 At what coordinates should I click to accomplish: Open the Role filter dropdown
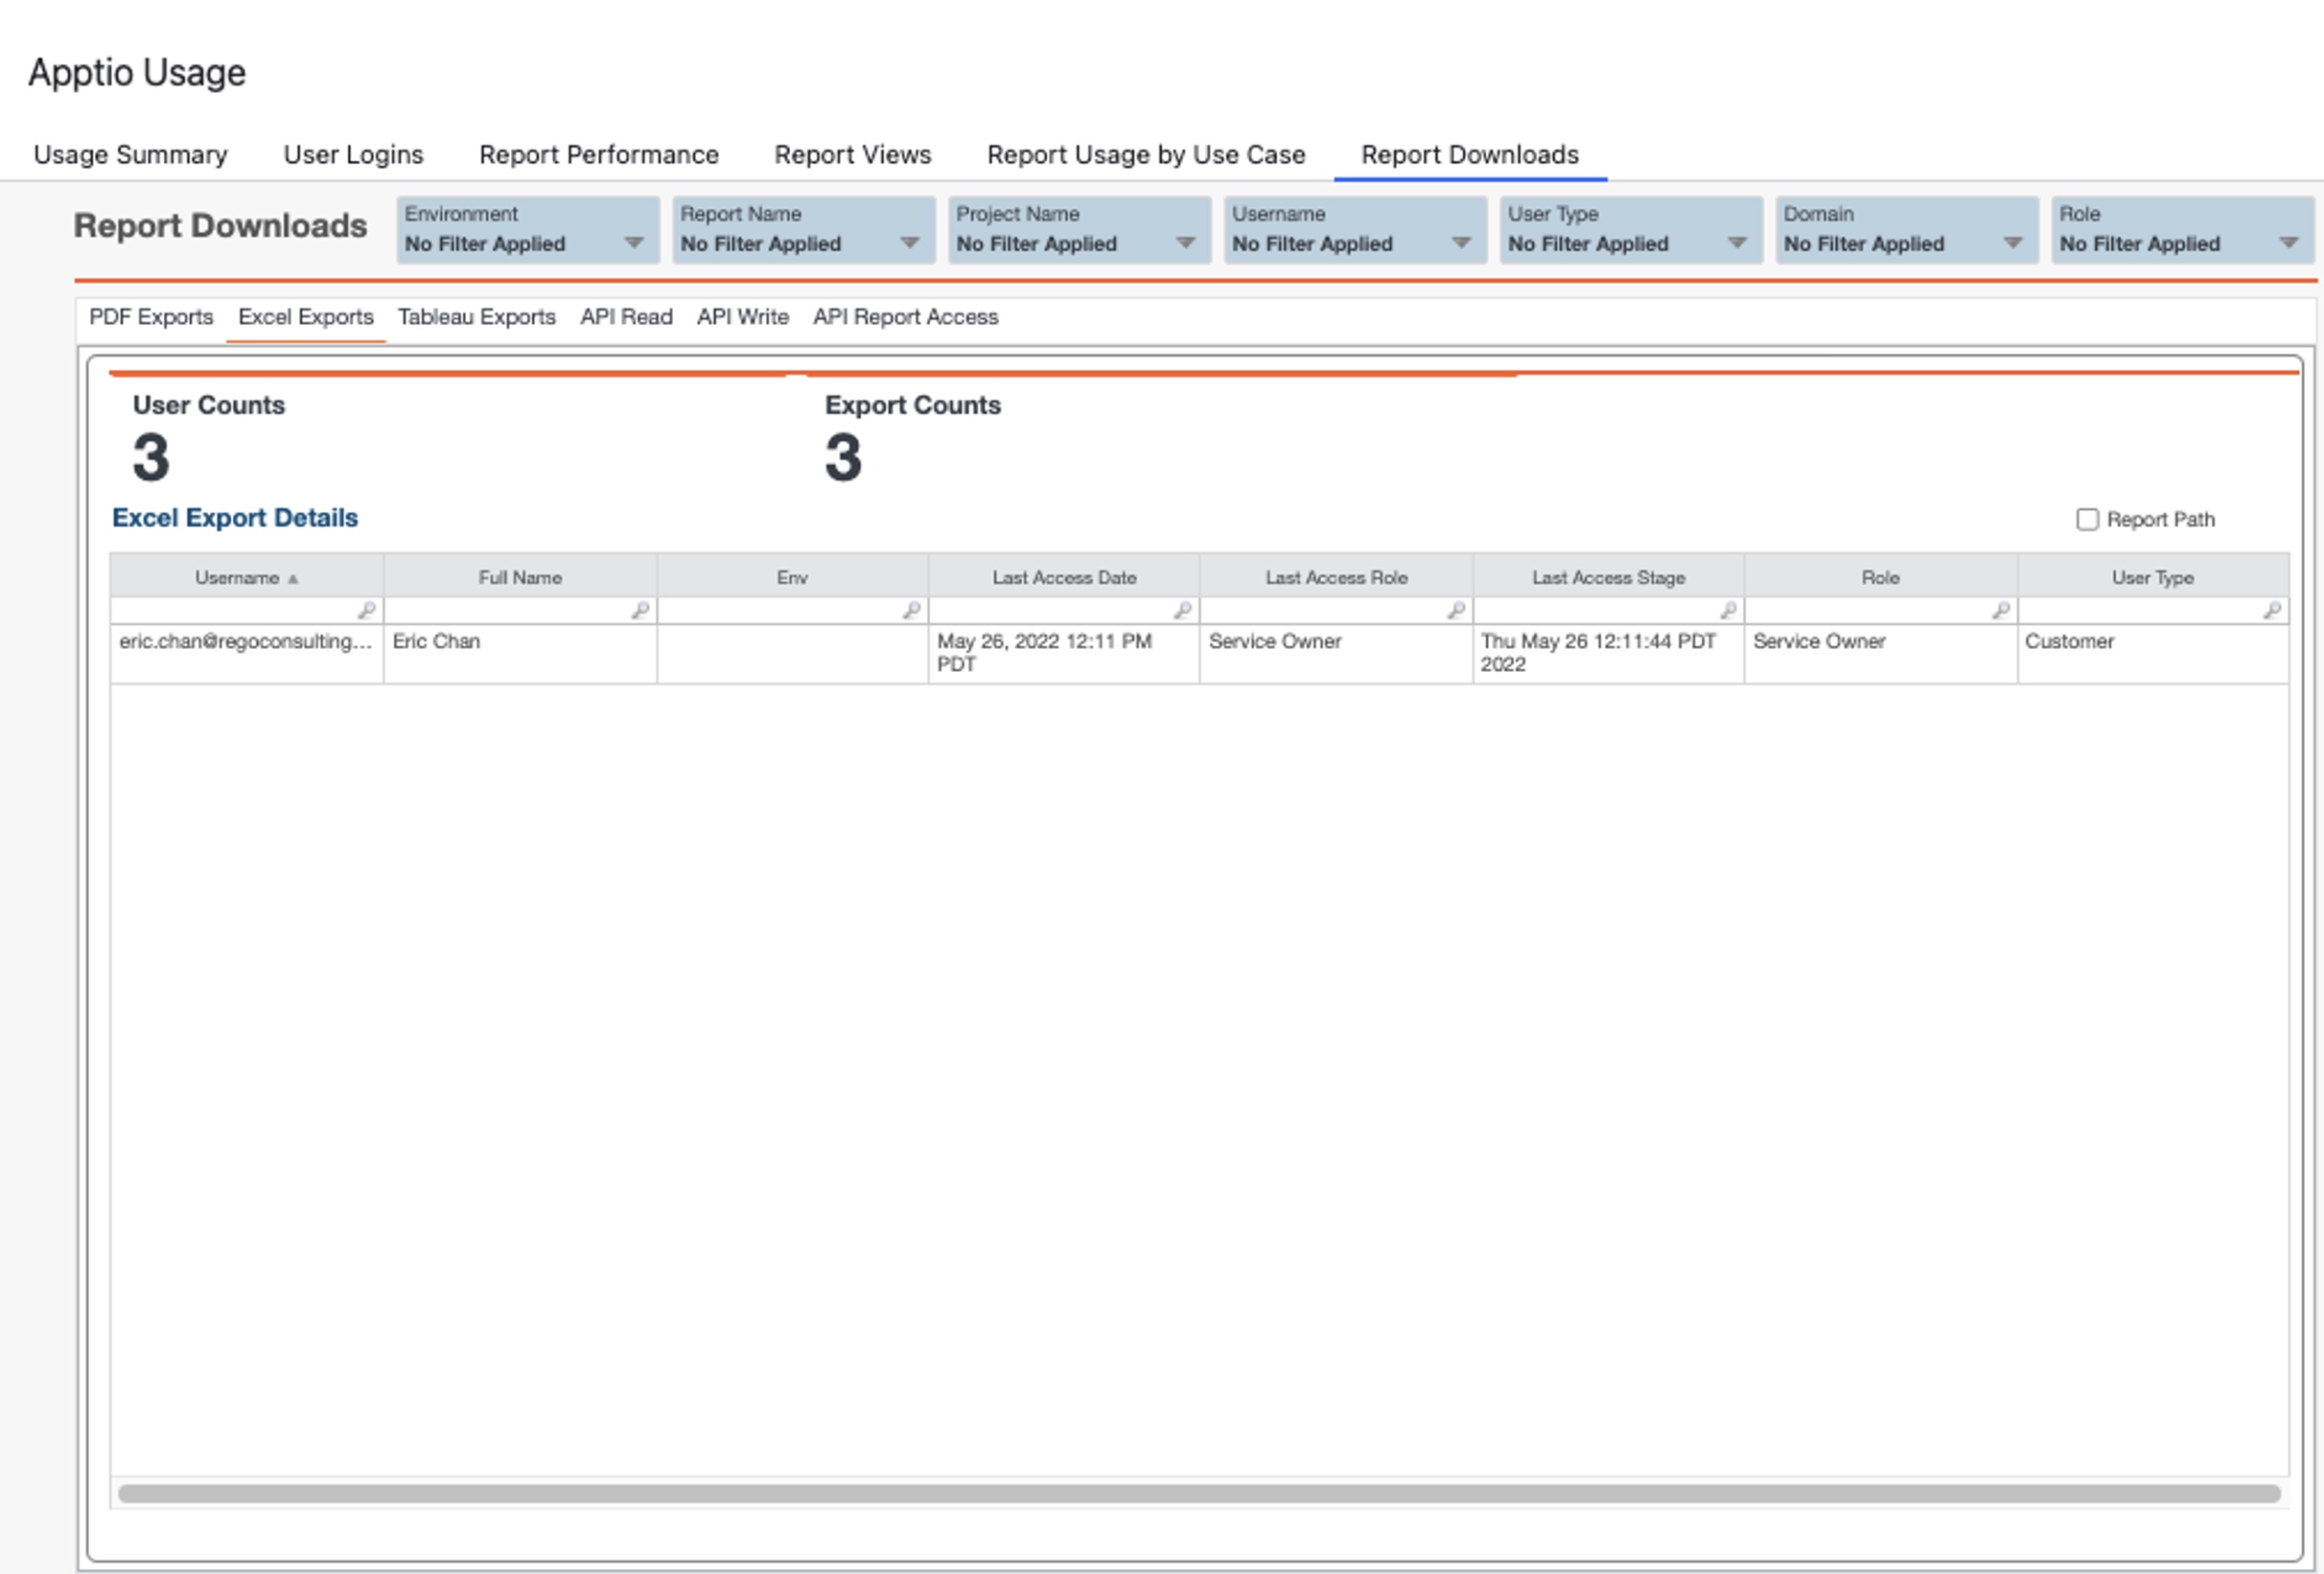2184,230
